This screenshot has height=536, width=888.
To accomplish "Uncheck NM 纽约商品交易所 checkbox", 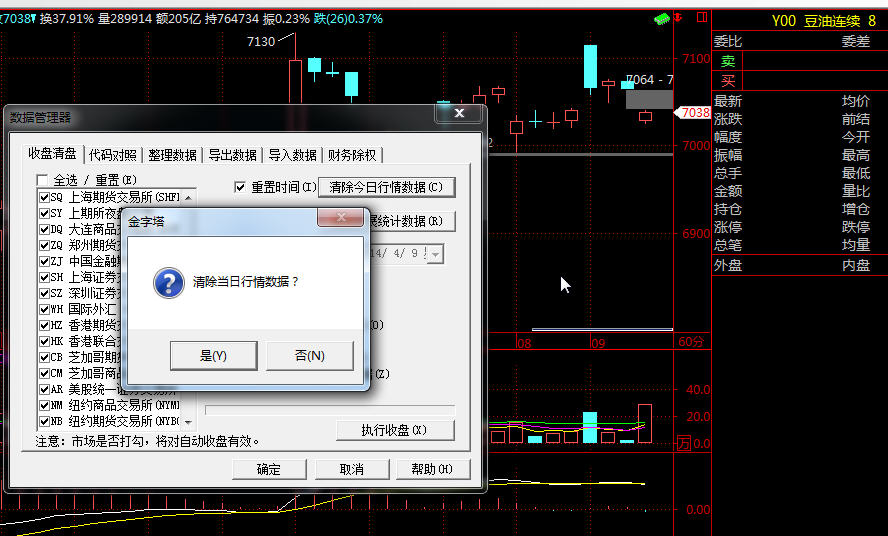I will 44,405.
